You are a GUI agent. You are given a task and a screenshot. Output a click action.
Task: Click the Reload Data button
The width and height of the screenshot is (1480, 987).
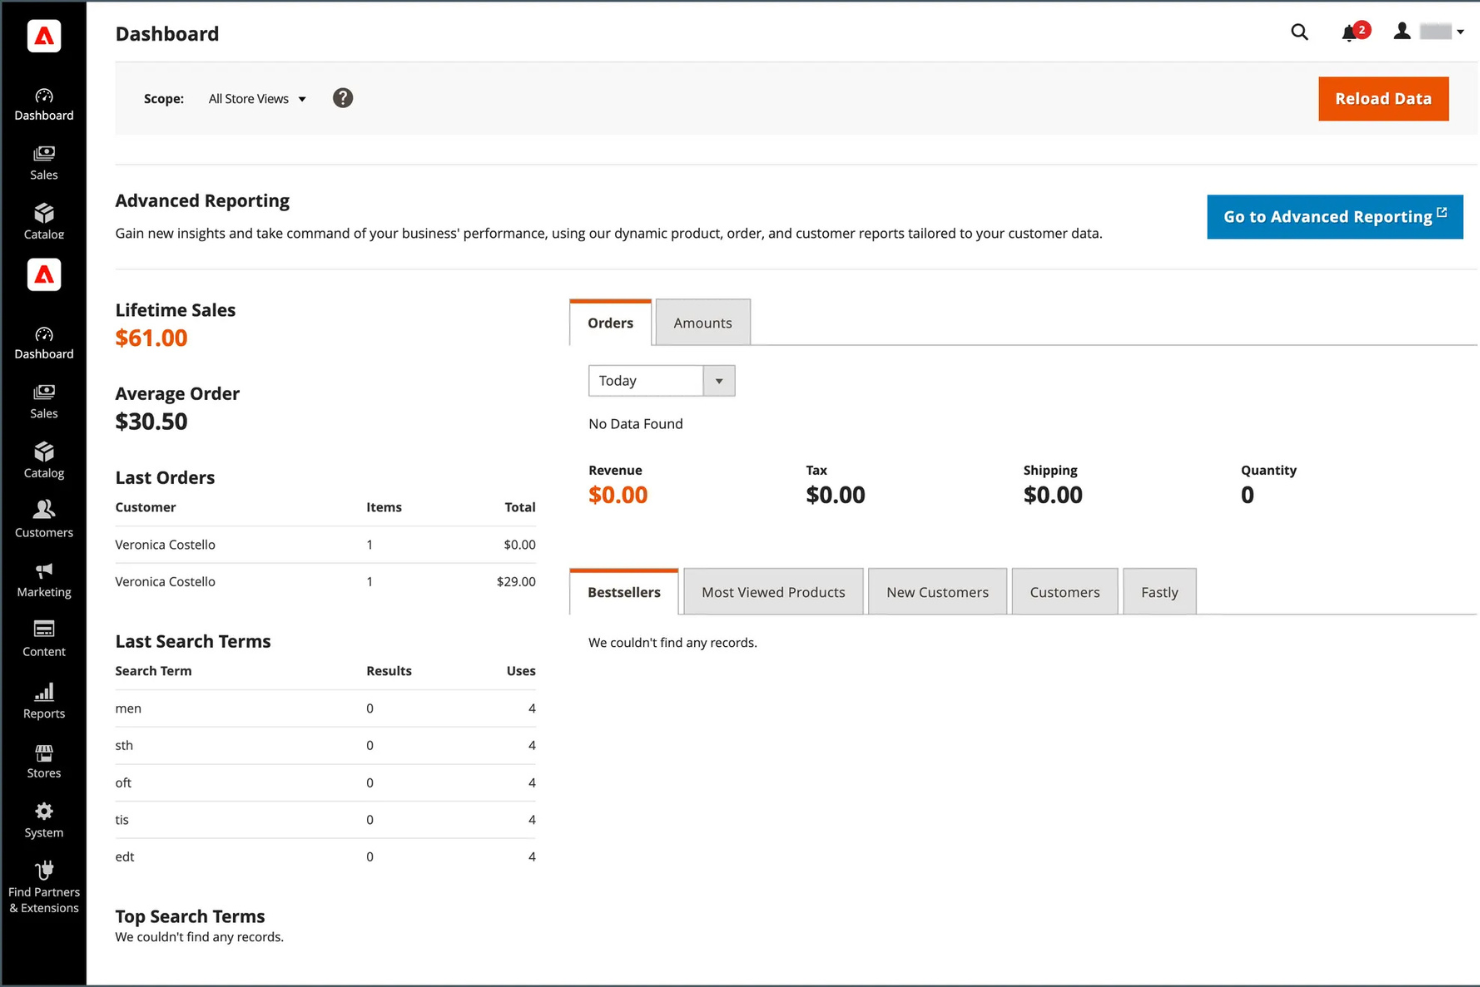click(x=1383, y=98)
